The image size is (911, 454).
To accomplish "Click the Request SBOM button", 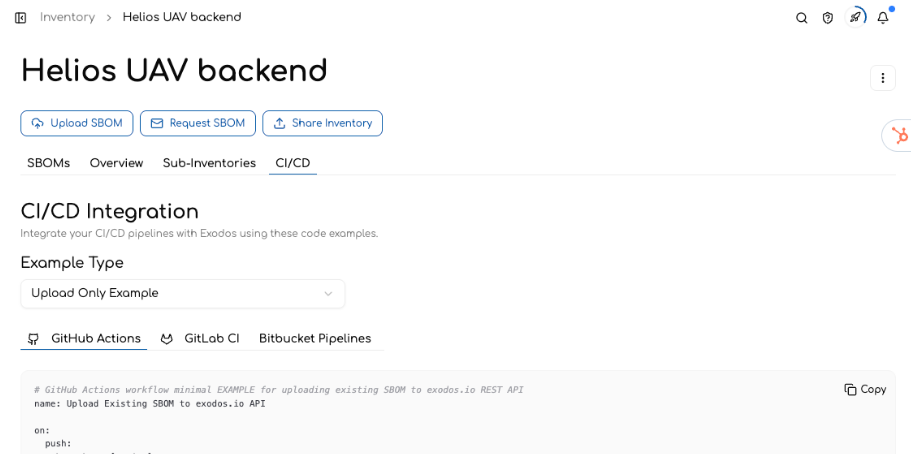I will click(x=198, y=123).
